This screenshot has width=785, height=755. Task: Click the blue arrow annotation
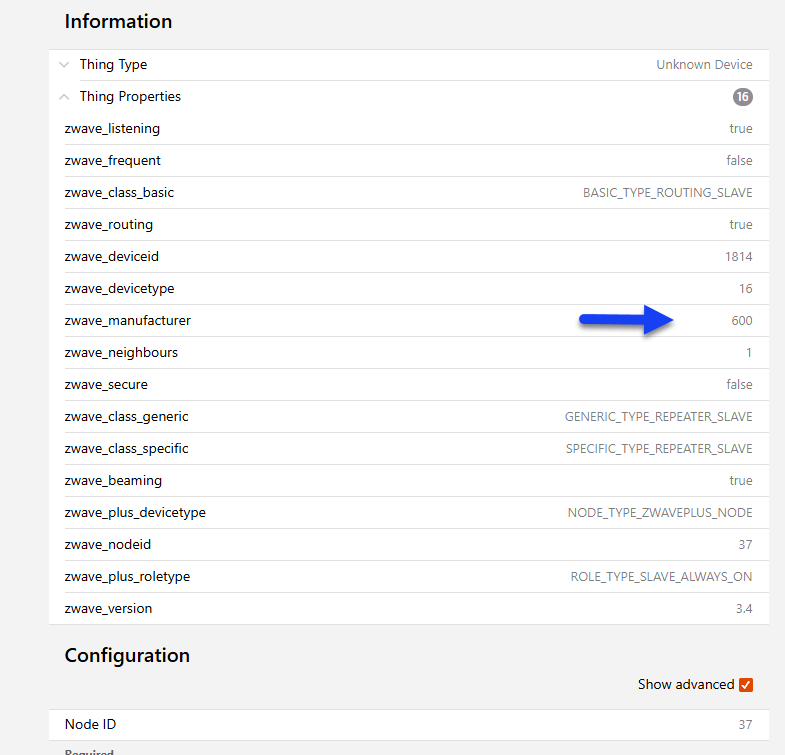click(x=627, y=320)
